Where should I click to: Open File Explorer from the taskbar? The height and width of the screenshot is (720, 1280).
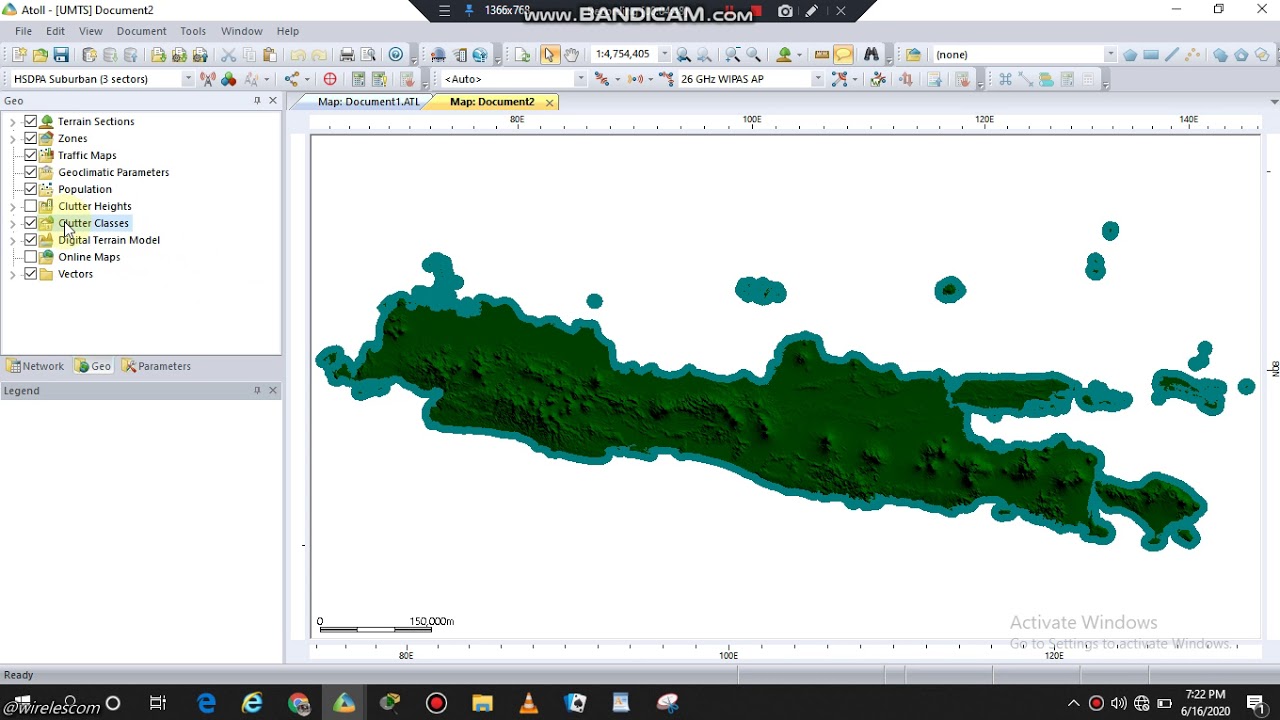(482, 703)
